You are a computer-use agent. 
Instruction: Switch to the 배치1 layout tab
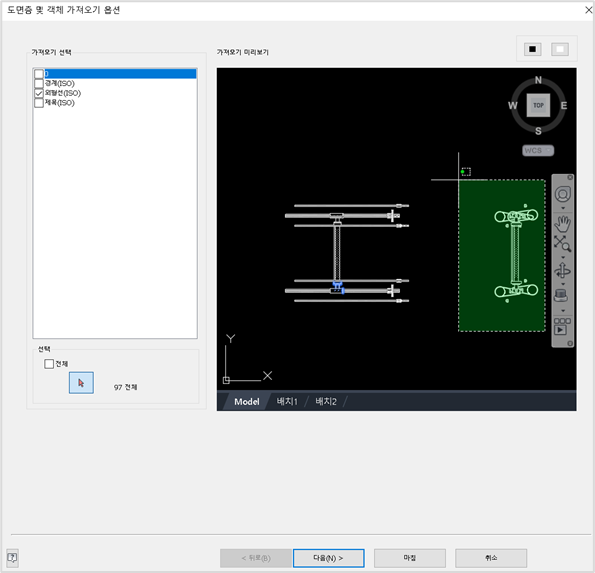(x=287, y=401)
